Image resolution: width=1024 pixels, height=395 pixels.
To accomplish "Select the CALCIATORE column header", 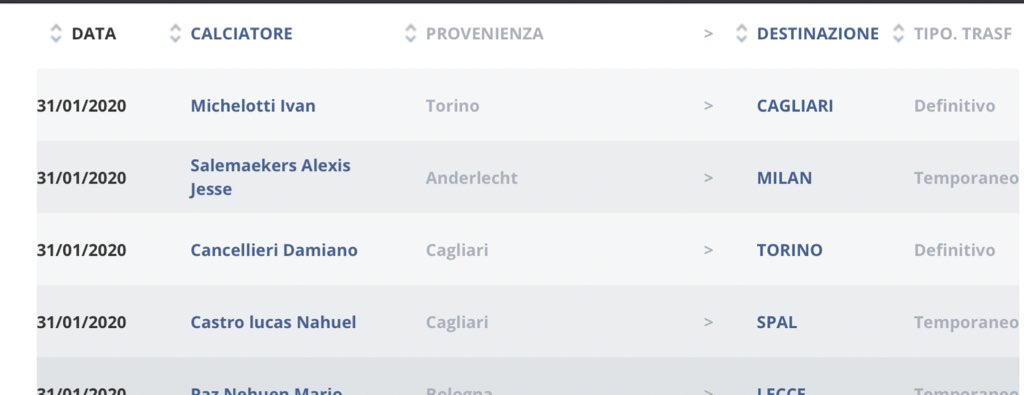I will click(242, 34).
